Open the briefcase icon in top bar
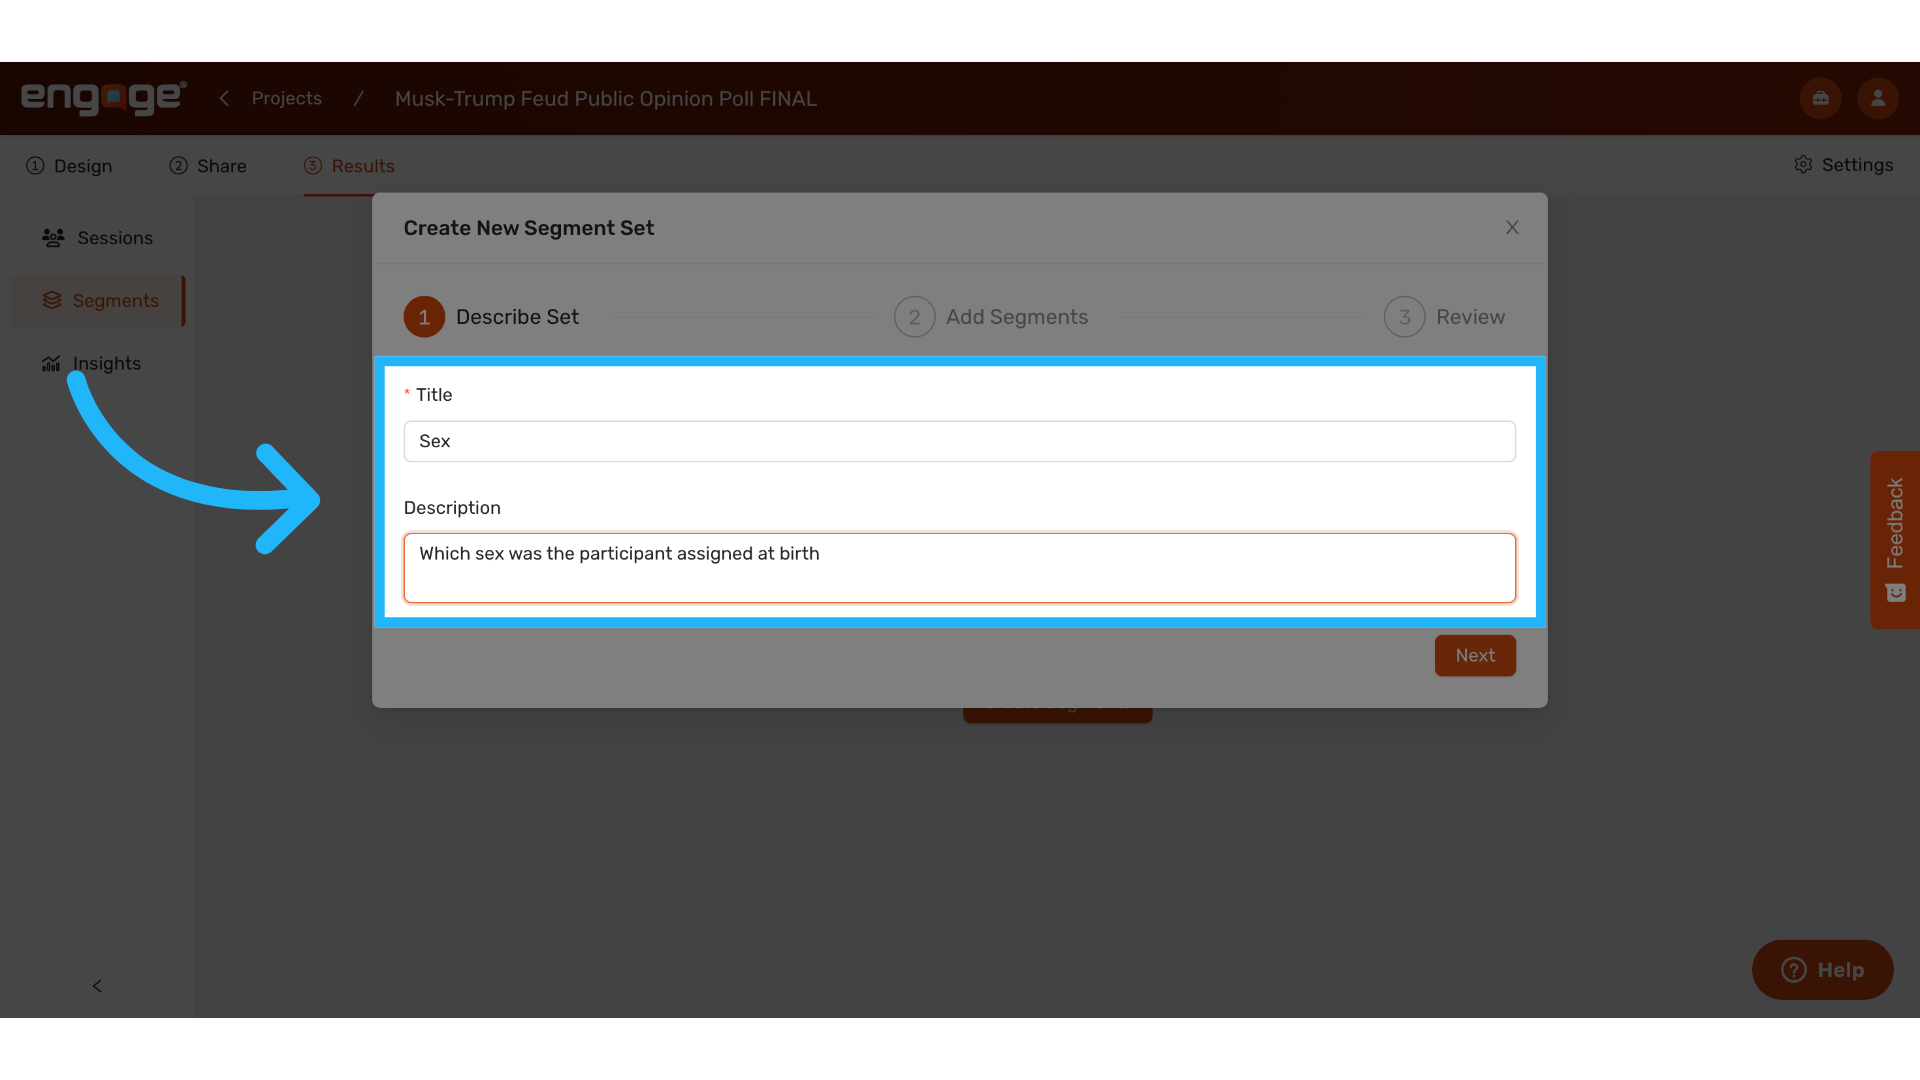The height and width of the screenshot is (1080, 1920). point(1820,98)
